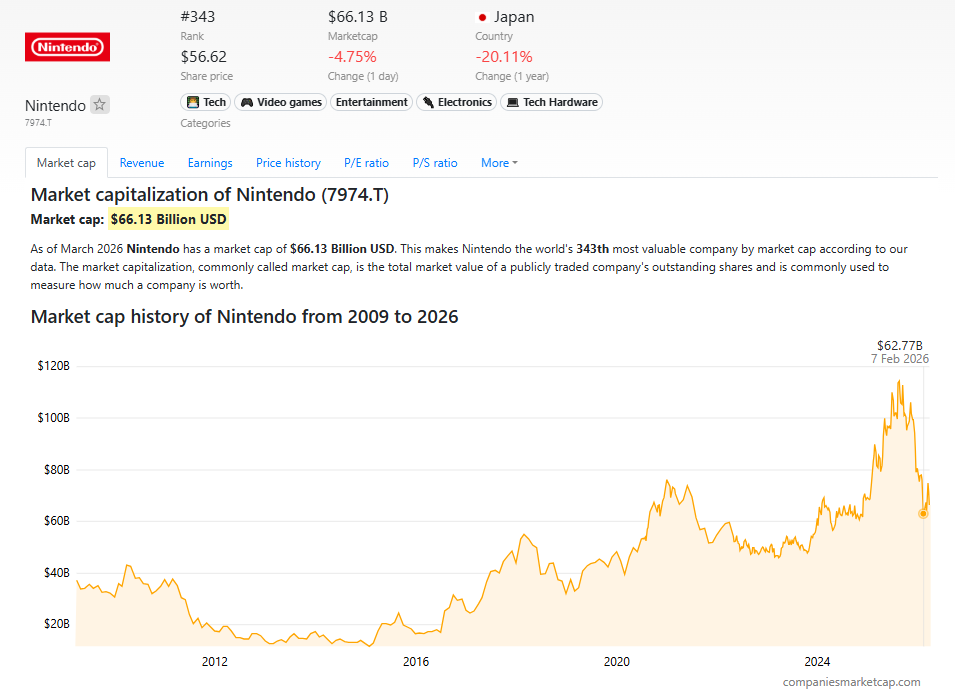Click the 2016 label on the chart axis
The width and height of the screenshot is (955, 699).
click(416, 661)
